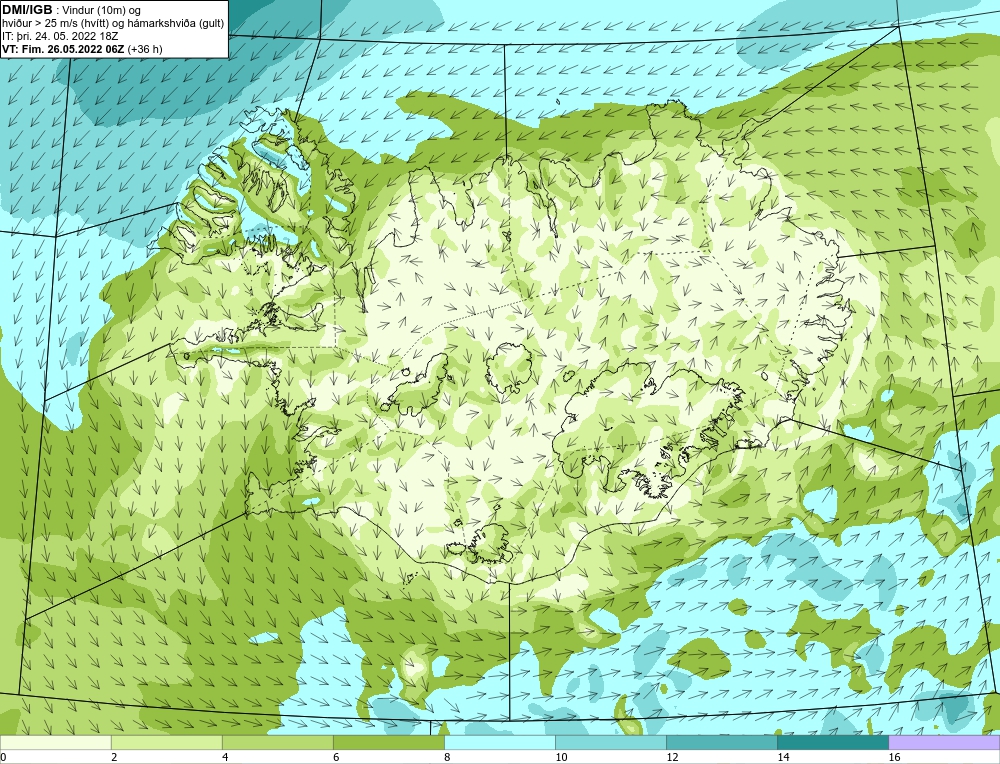Click the legend value label '8'
Screen dimensions: 1000x764
pos(447,757)
